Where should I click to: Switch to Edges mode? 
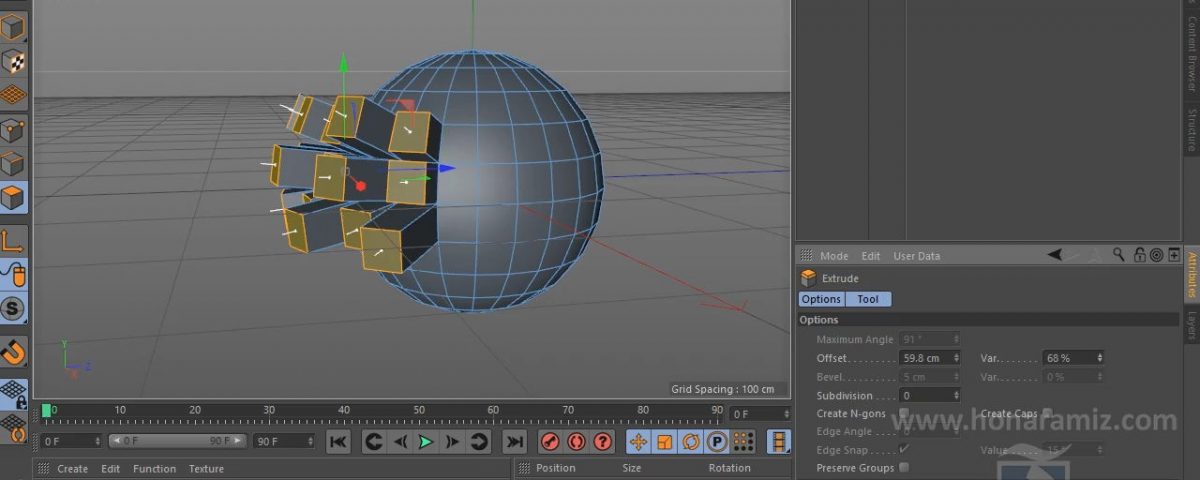point(13,163)
